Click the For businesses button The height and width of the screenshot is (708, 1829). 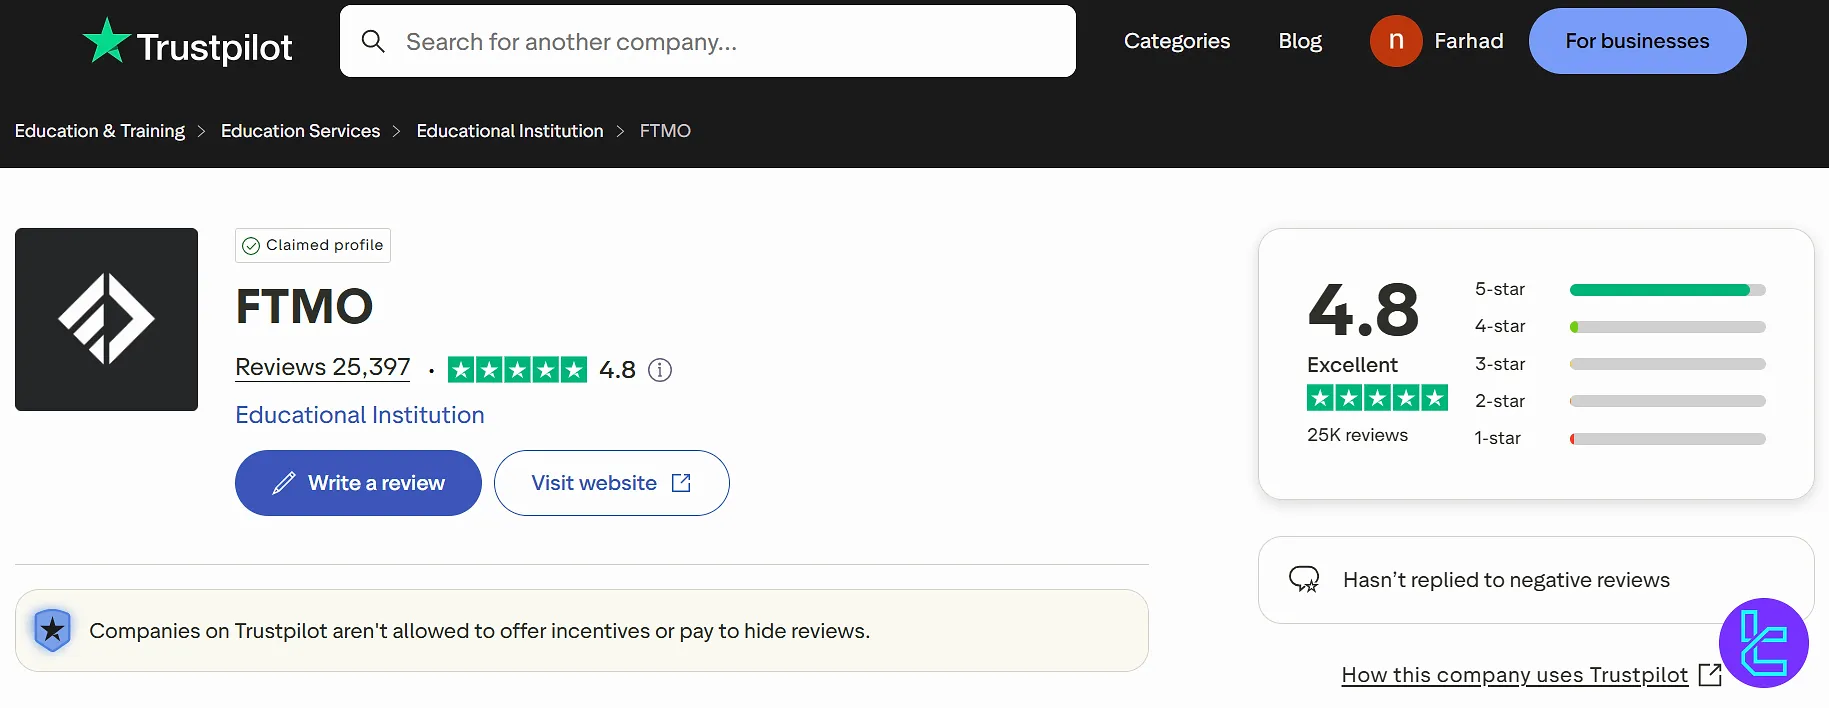[x=1637, y=41]
